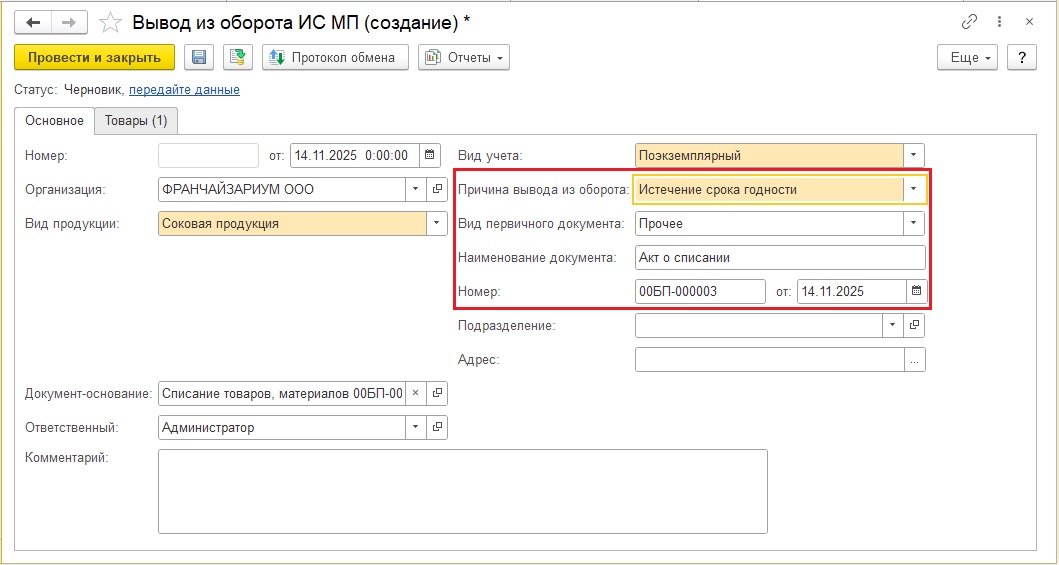Expand the Организация dropdown list
The height and width of the screenshot is (565, 1059).
416,190
